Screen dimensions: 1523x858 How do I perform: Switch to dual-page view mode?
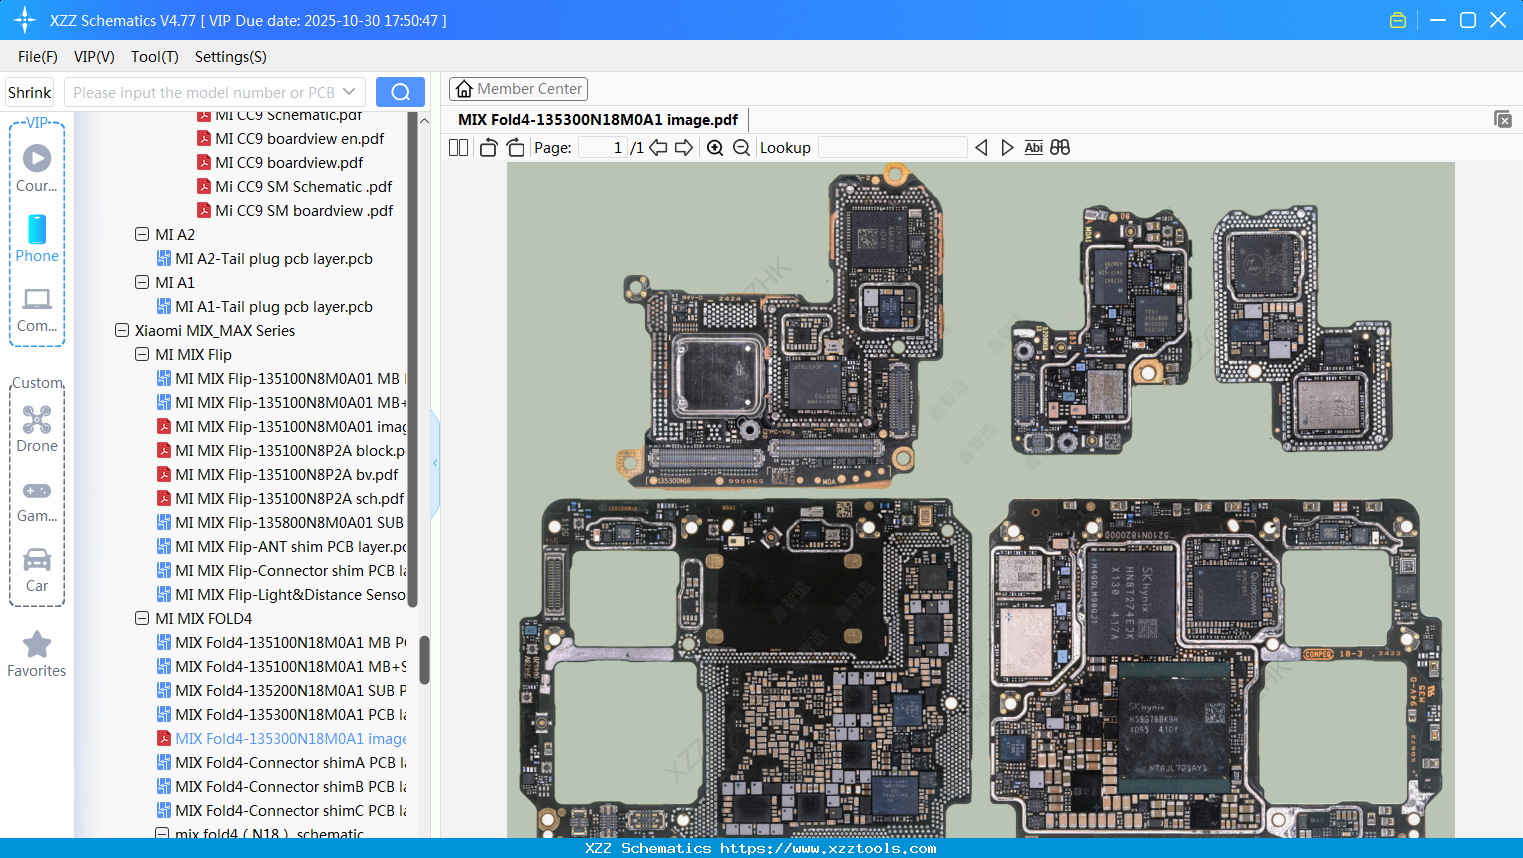(x=458, y=147)
